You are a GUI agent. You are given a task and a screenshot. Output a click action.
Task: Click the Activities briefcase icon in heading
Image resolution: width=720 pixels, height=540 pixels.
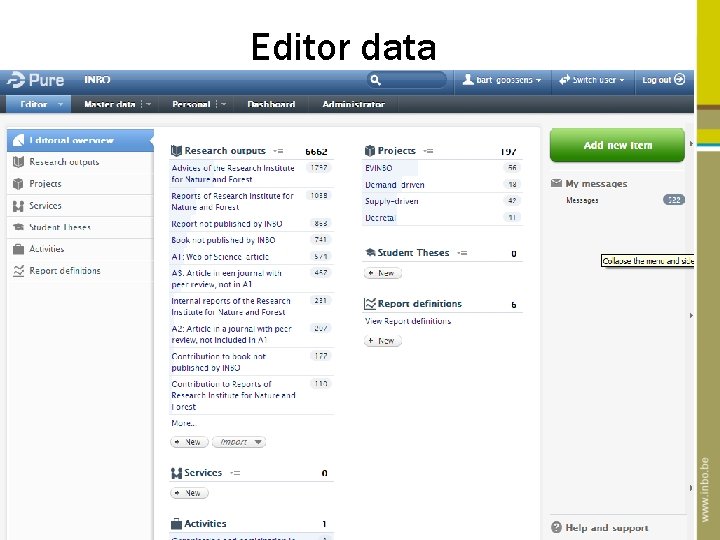[176, 524]
